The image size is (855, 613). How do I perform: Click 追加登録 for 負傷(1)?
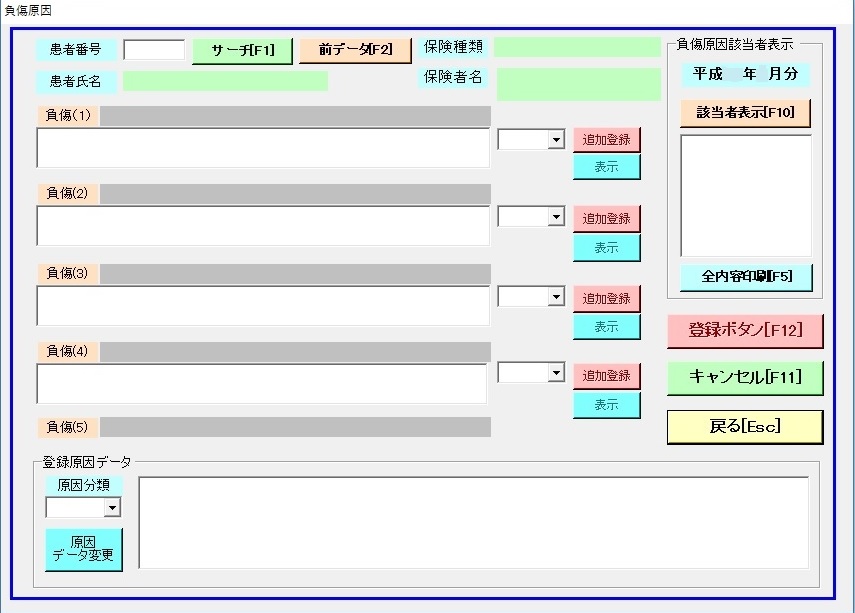606,140
